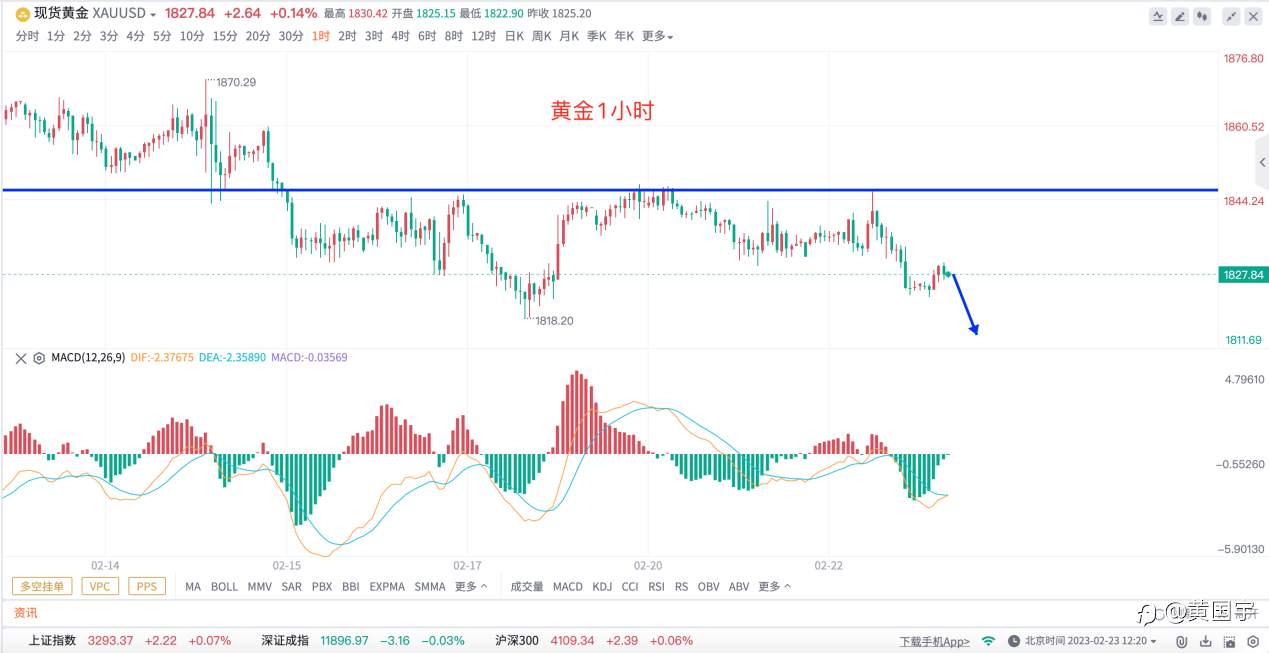Select the KDJ sub-indicator

[602, 587]
